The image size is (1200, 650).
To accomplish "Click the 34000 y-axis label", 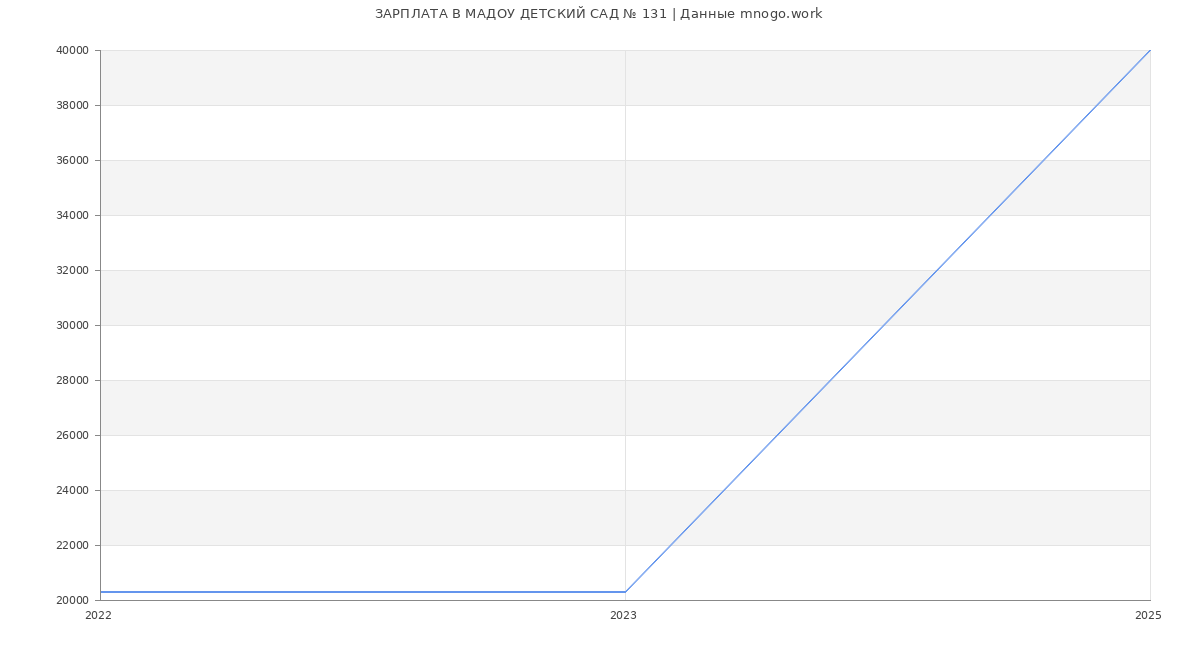I will [72, 215].
